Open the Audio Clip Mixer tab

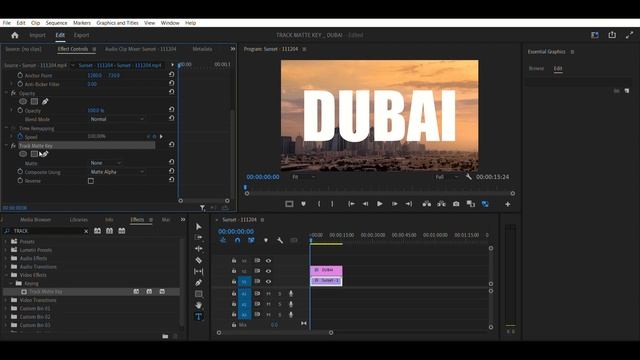click(x=141, y=49)
